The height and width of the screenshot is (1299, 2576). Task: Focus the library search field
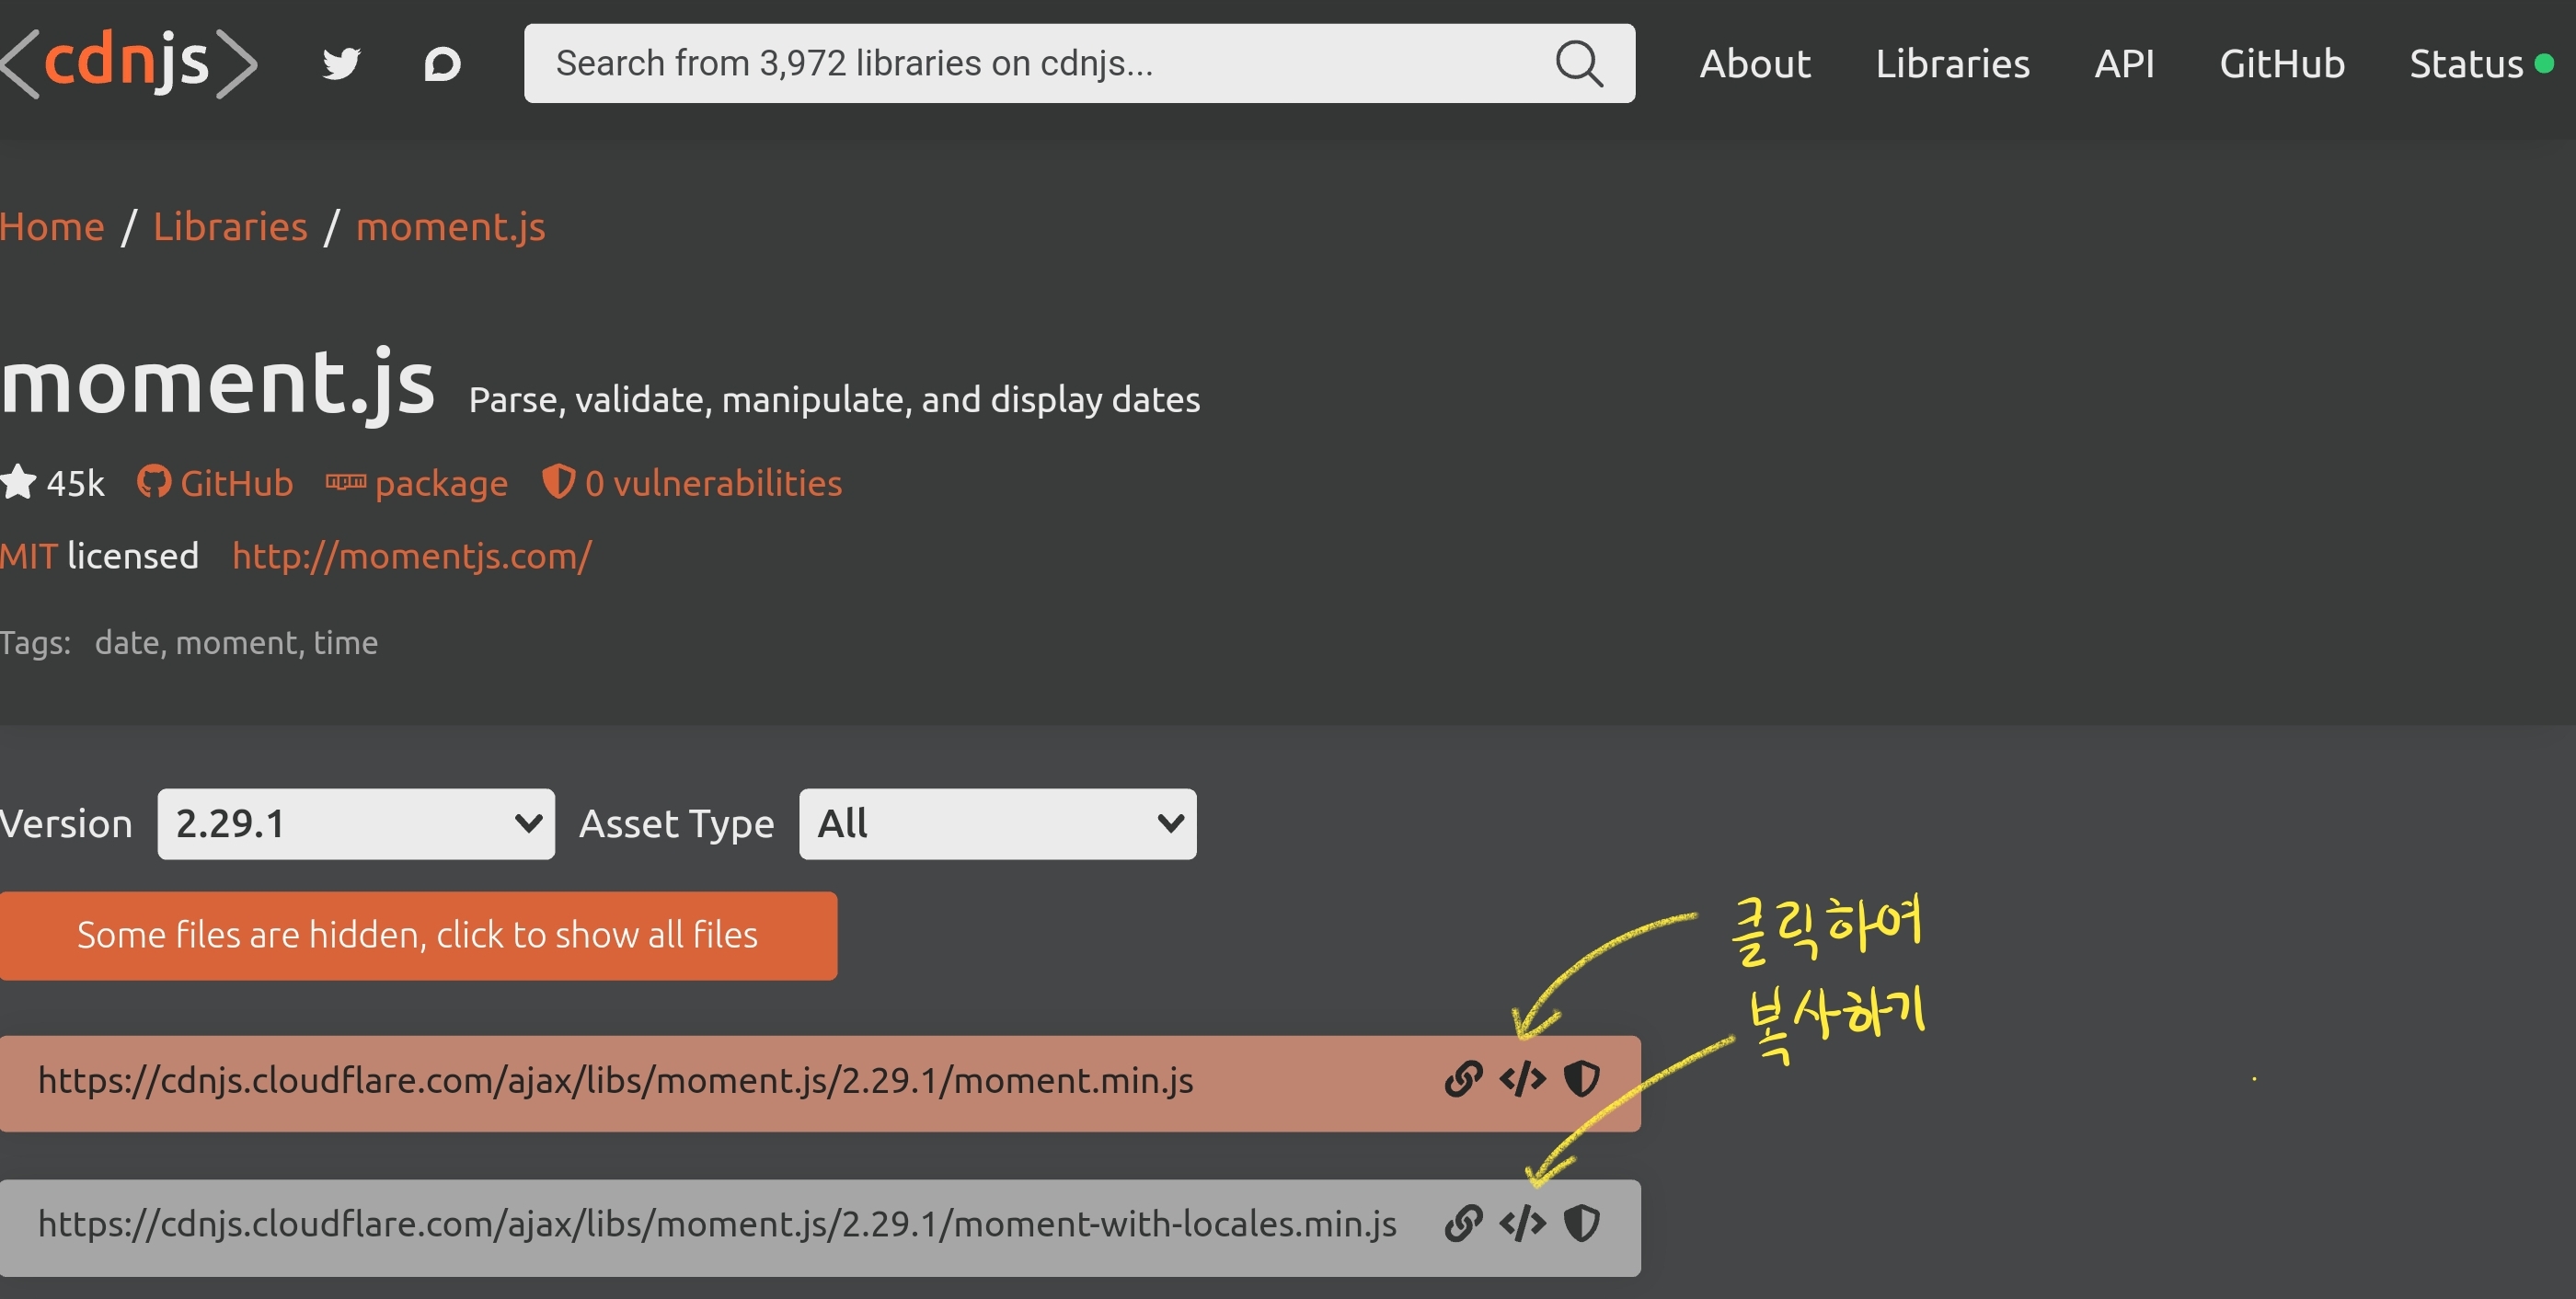[1030, 64]
